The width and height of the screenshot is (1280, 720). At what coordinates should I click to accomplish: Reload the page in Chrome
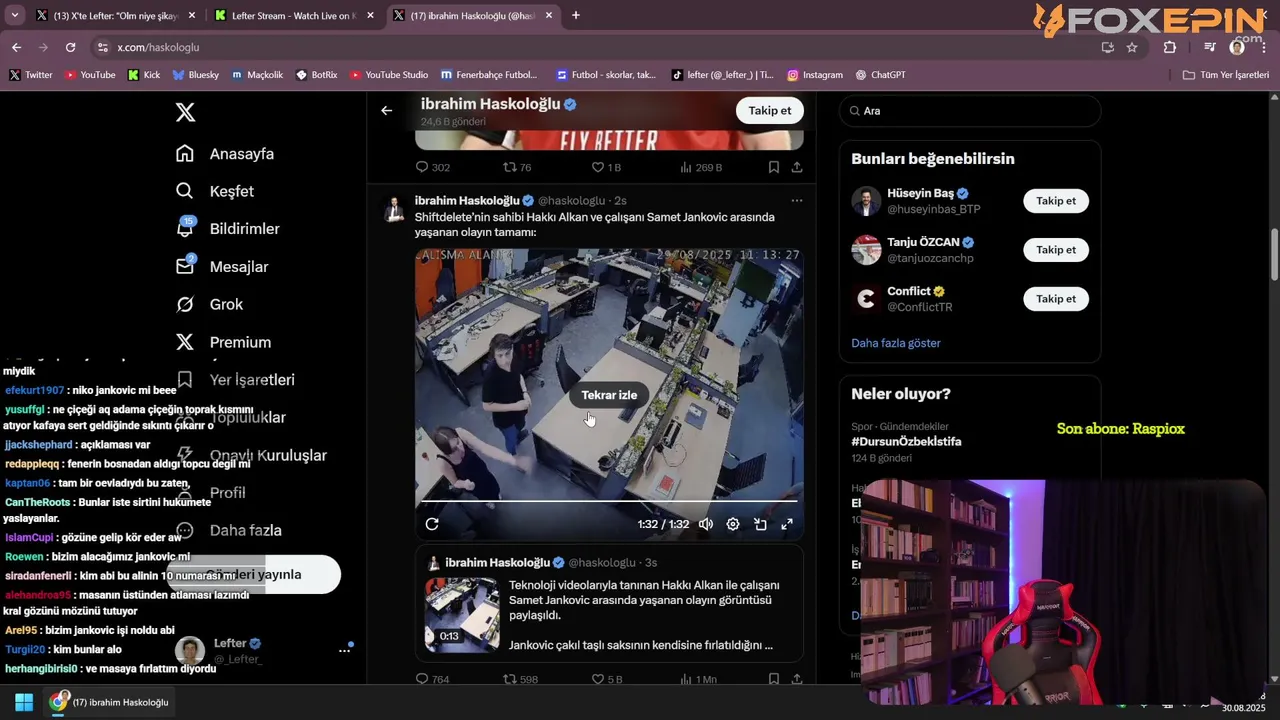coord(70,47)
